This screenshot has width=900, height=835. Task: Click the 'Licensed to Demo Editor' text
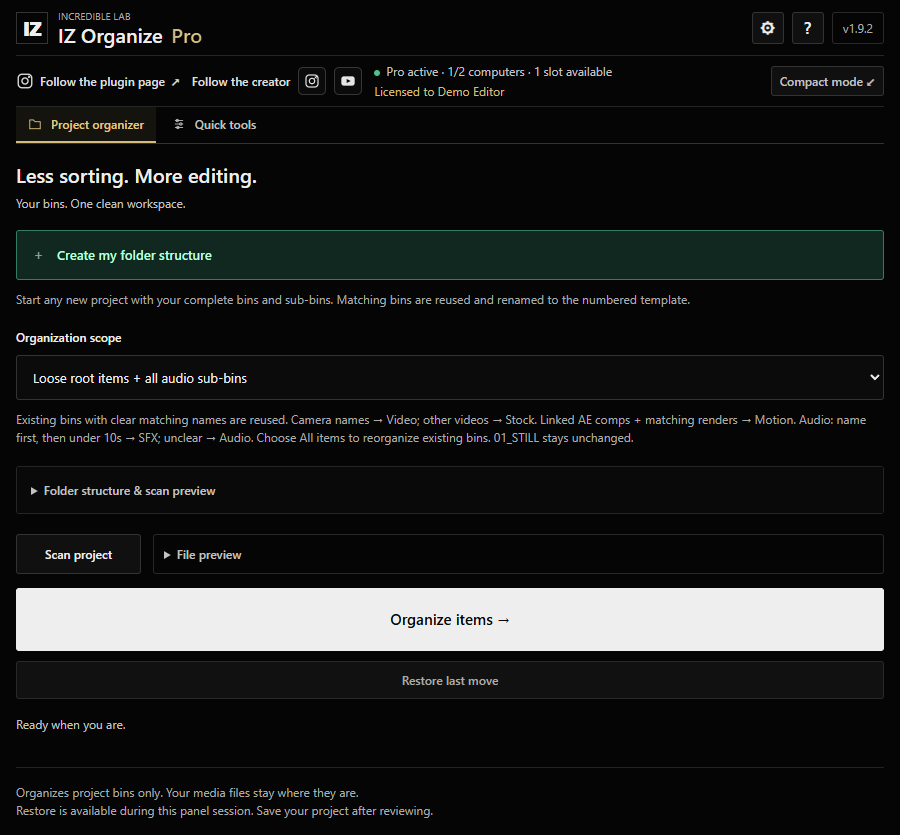pyautogui.click(x=439, y=92)
